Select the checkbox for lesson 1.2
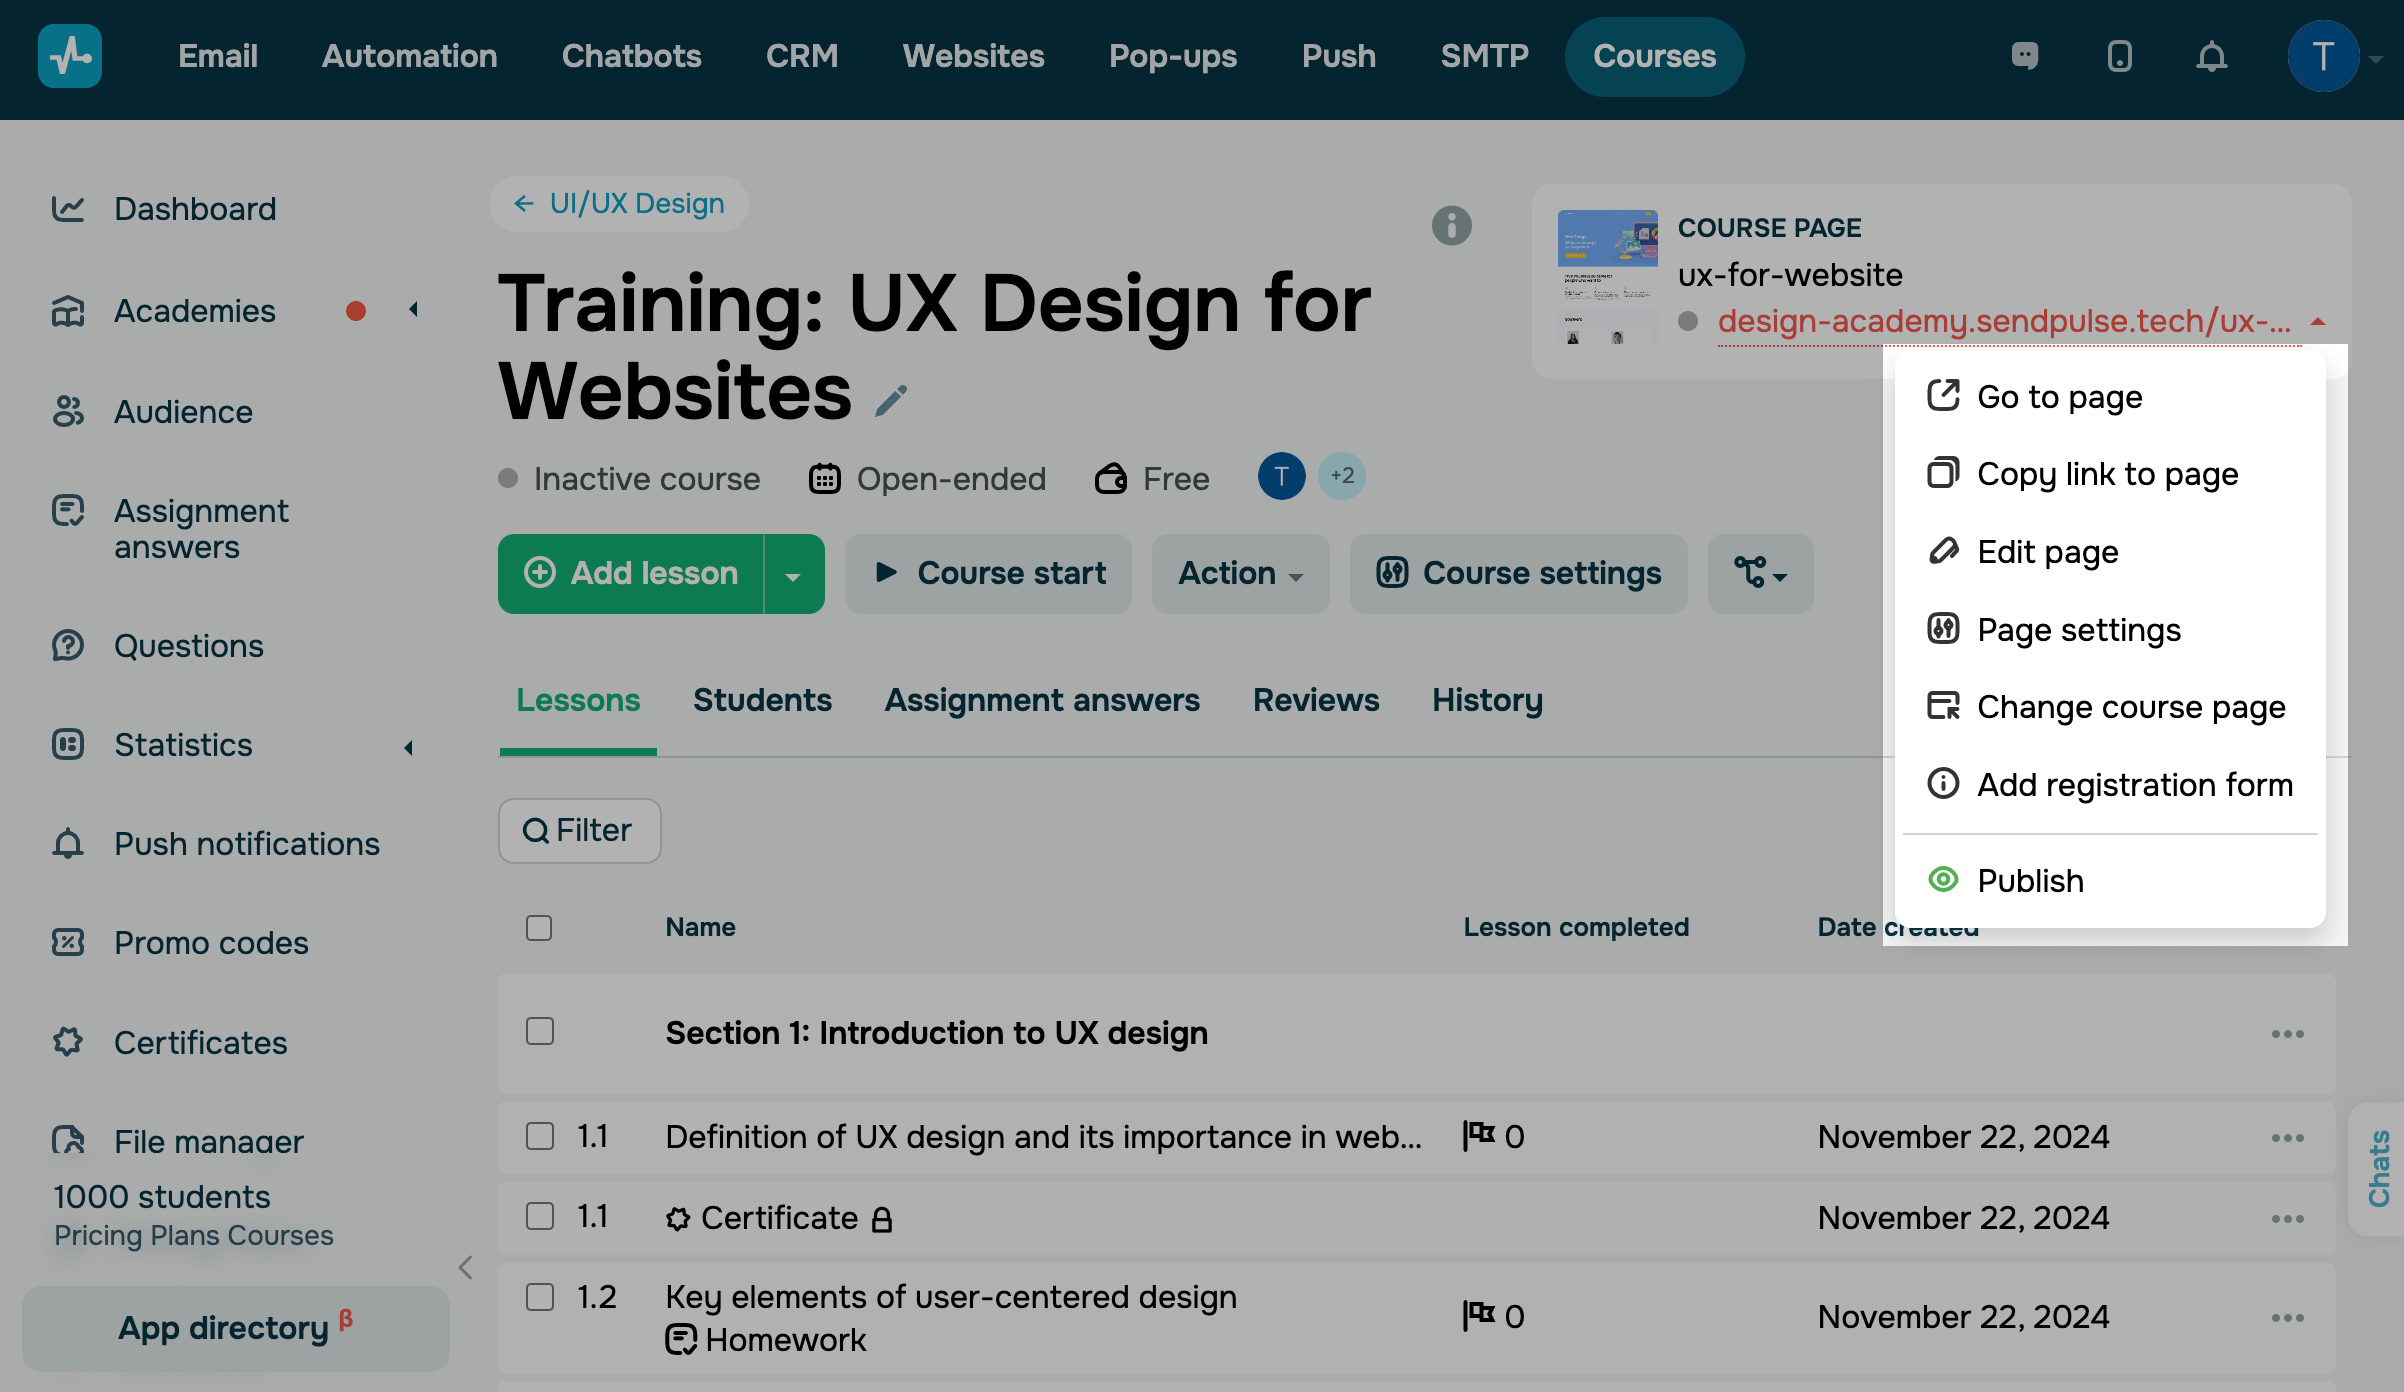The height and width of the screenshot is (1392, 2404). (x=539, y=1297)
